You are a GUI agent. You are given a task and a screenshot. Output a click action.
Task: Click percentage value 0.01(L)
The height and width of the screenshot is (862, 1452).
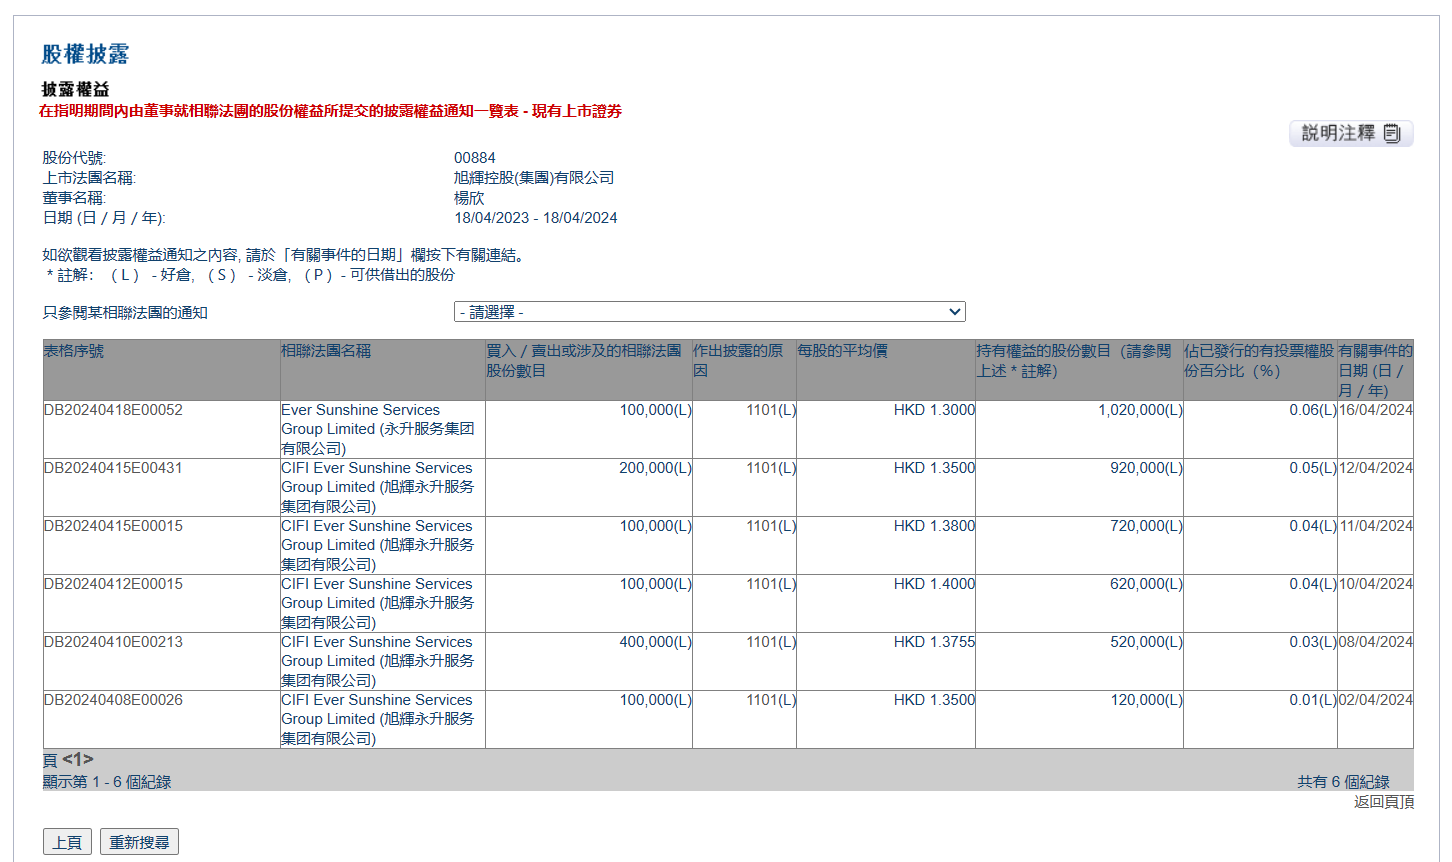(x=1313, y=700)
